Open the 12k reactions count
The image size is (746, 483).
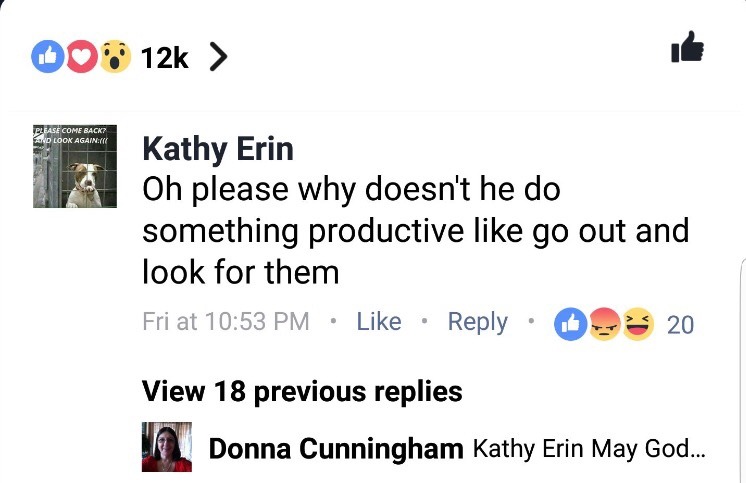pos(164,58)
